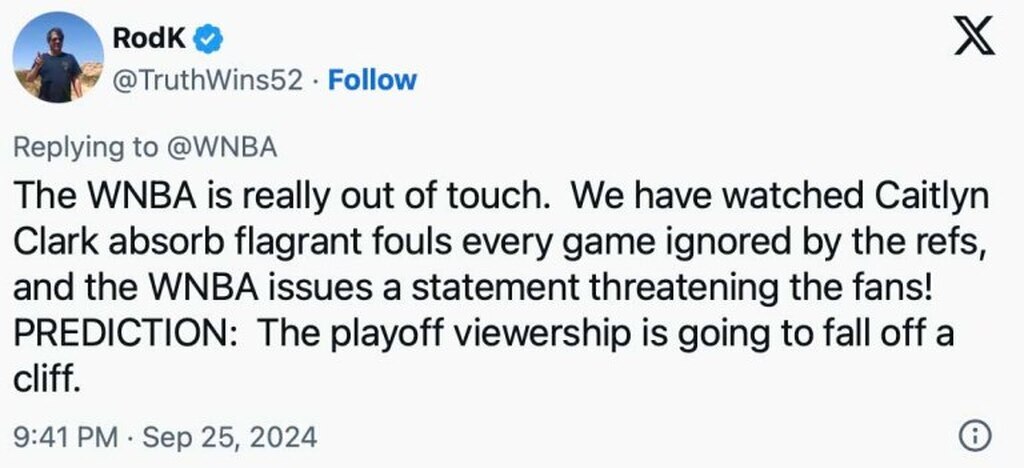Open the tweet info circle icon
Viewport: 1024px width, 468px height.
pos(974,436)
